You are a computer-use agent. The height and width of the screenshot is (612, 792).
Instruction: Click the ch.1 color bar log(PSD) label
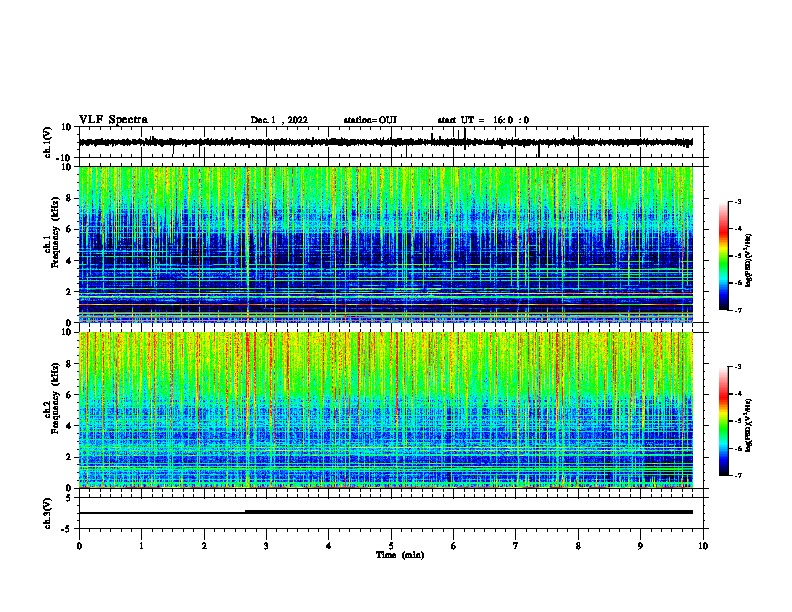[749, 261]
